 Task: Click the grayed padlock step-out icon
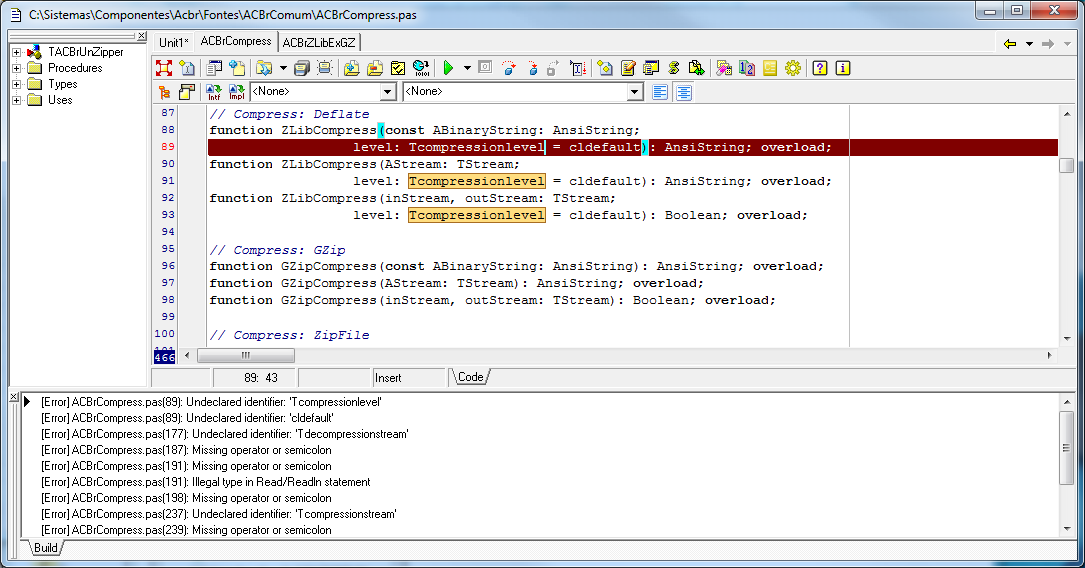coord(553,68)
